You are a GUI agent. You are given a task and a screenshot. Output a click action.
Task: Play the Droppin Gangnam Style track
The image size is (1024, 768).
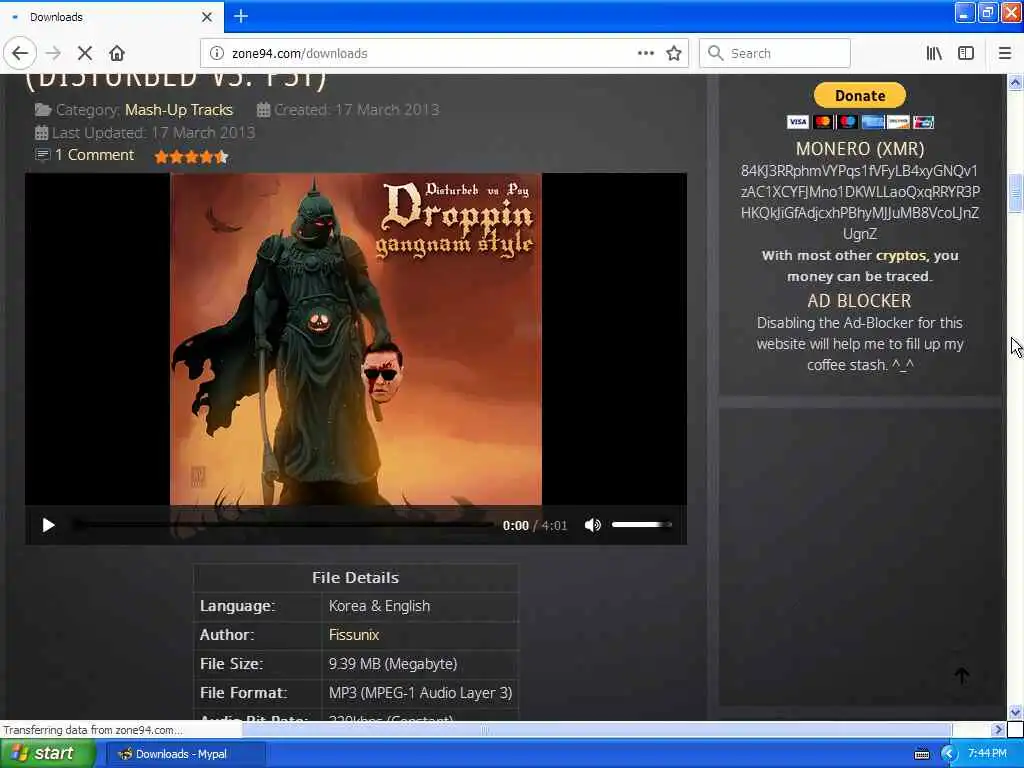pos(48,525)
